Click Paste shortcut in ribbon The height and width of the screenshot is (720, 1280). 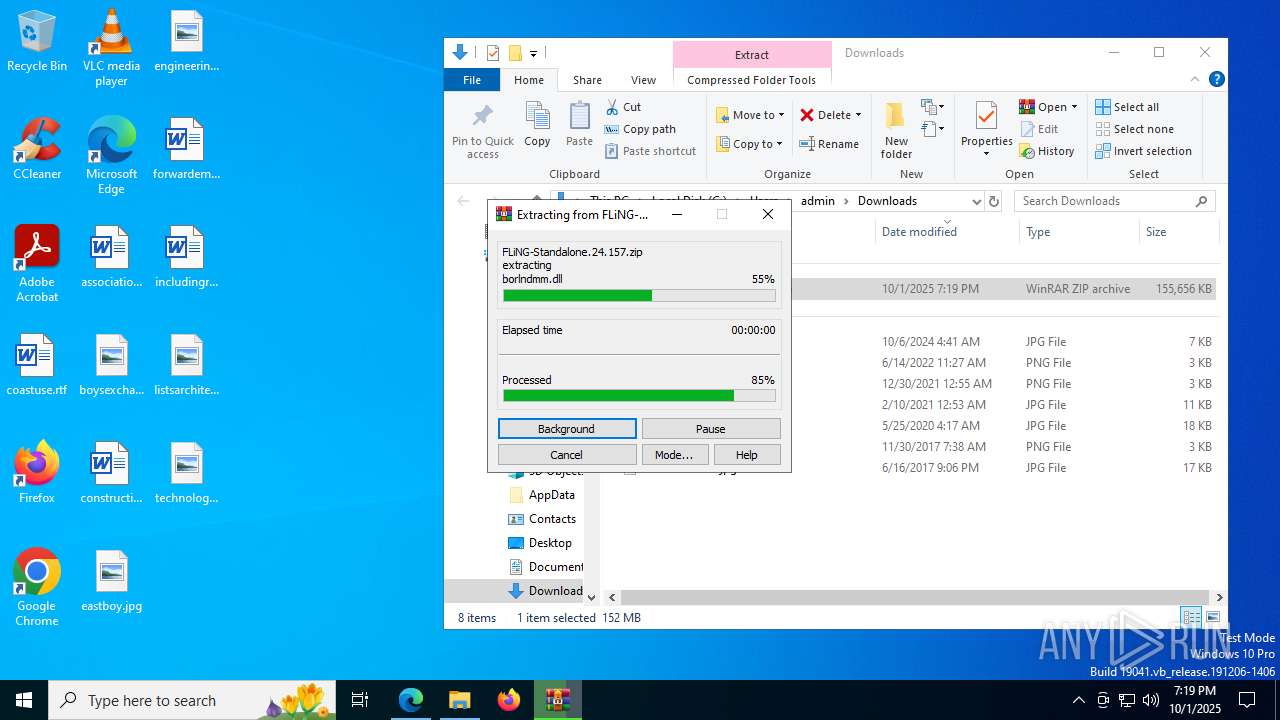[x=650, y=151]
